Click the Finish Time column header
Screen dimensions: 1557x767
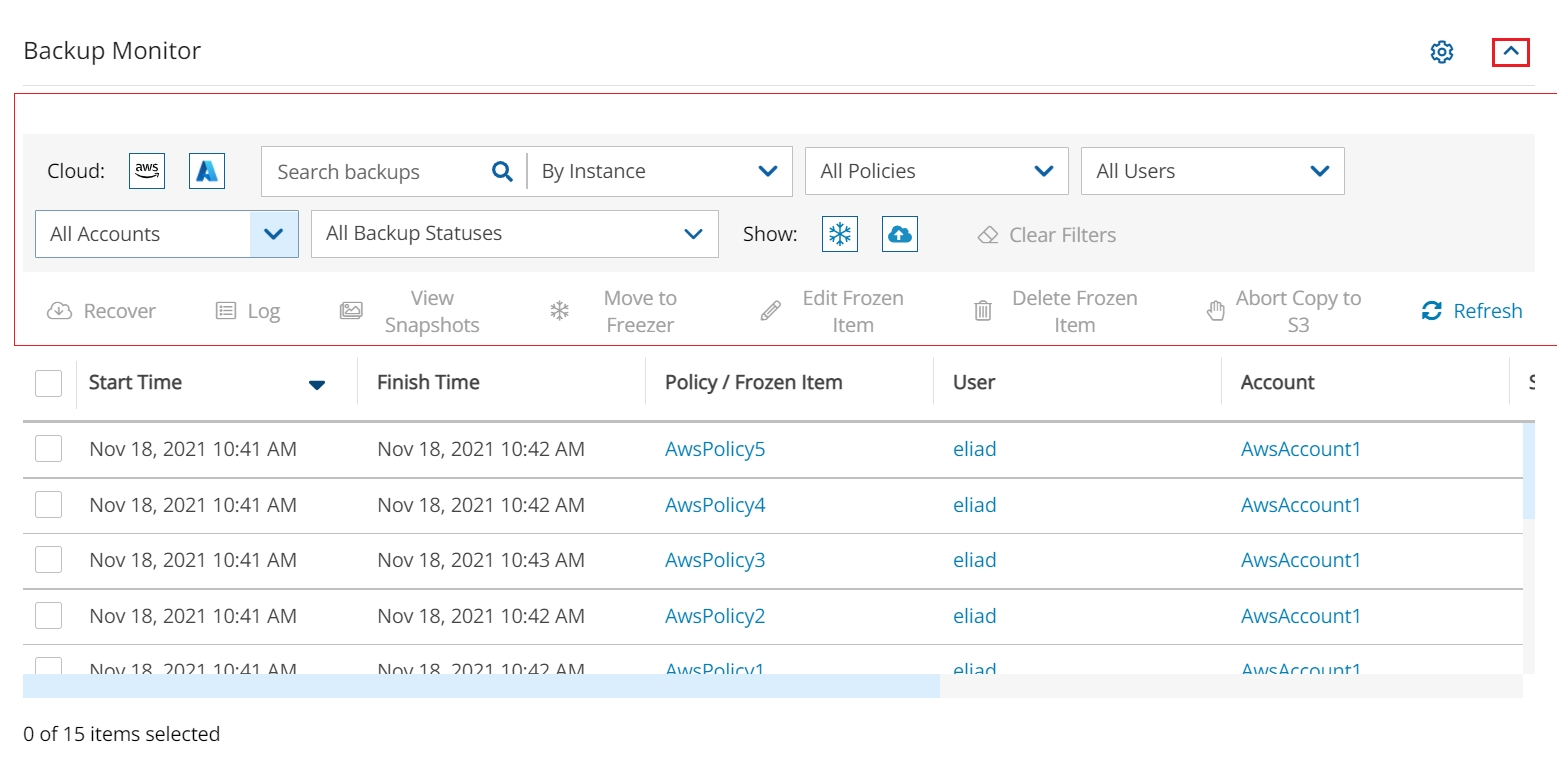pyautogui.click(x=428, y=383)
